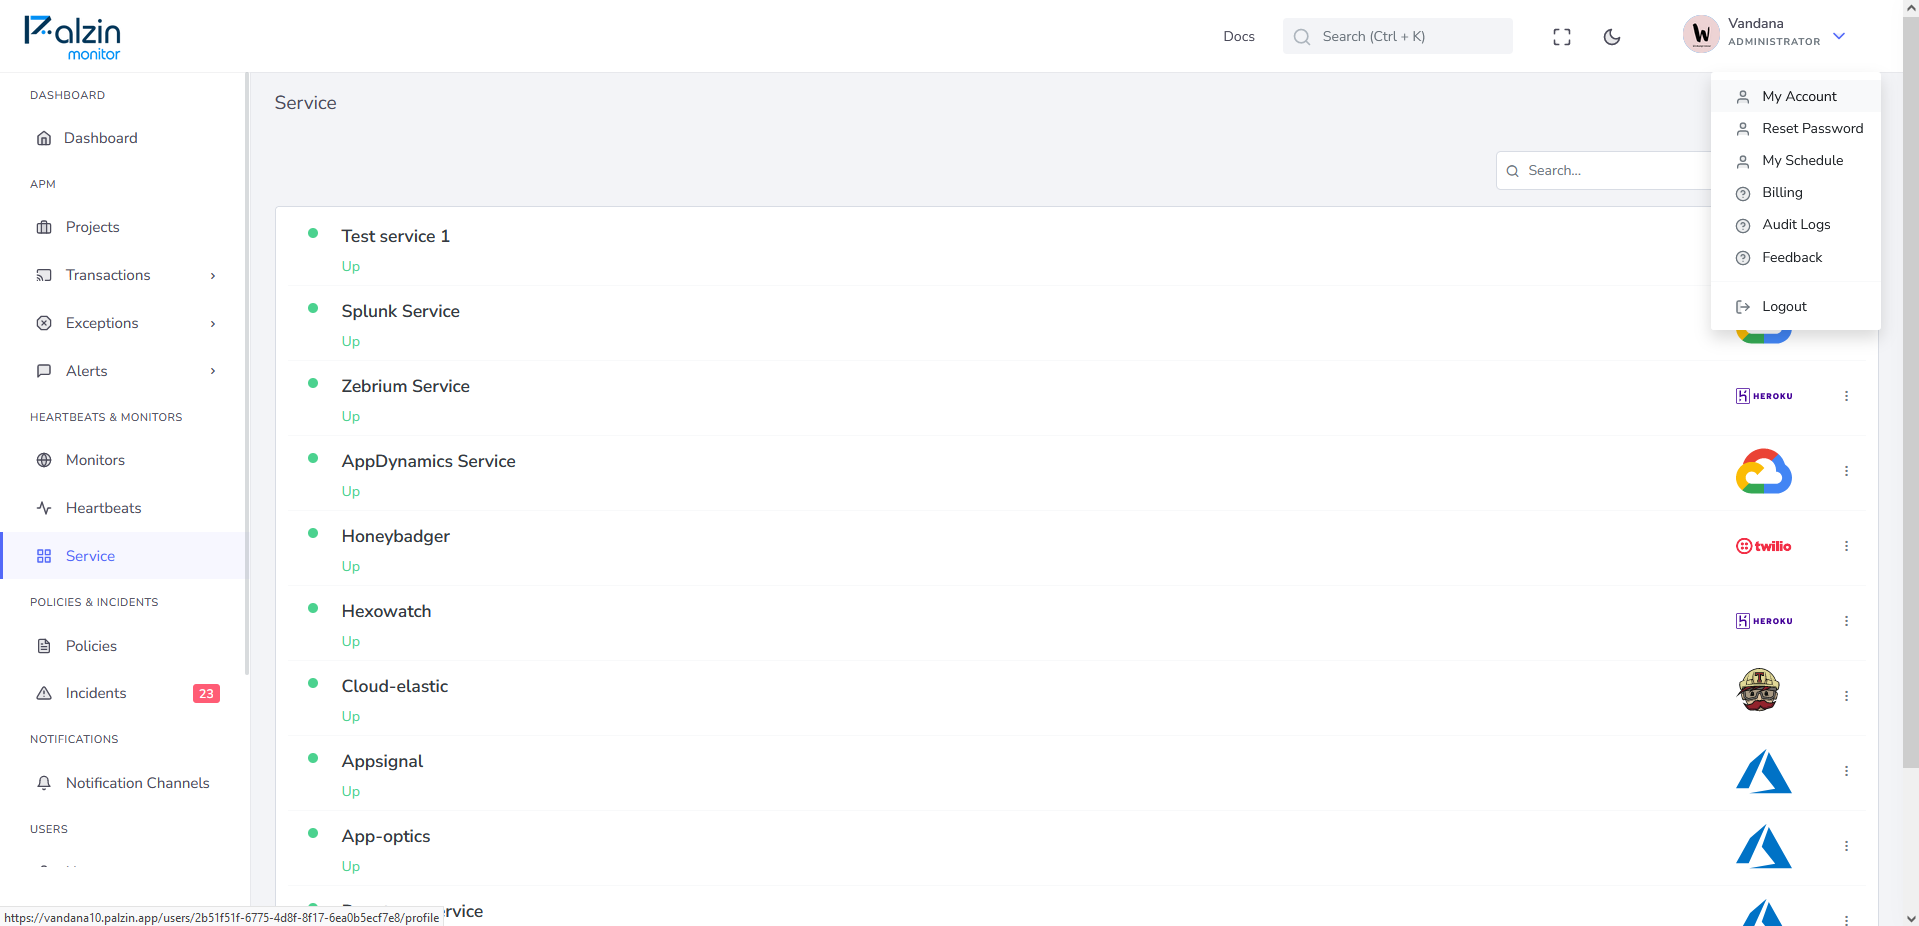The width and height of the screenshot is (1919, 926).
Task: Click the Palzin monitor logo
Action: coord(72,37)
